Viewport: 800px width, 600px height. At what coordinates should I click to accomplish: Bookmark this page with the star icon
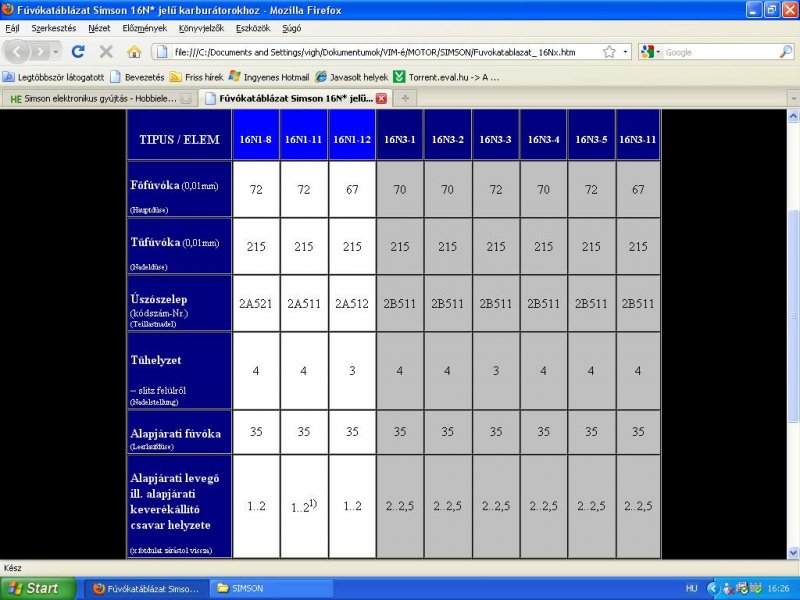609,52
